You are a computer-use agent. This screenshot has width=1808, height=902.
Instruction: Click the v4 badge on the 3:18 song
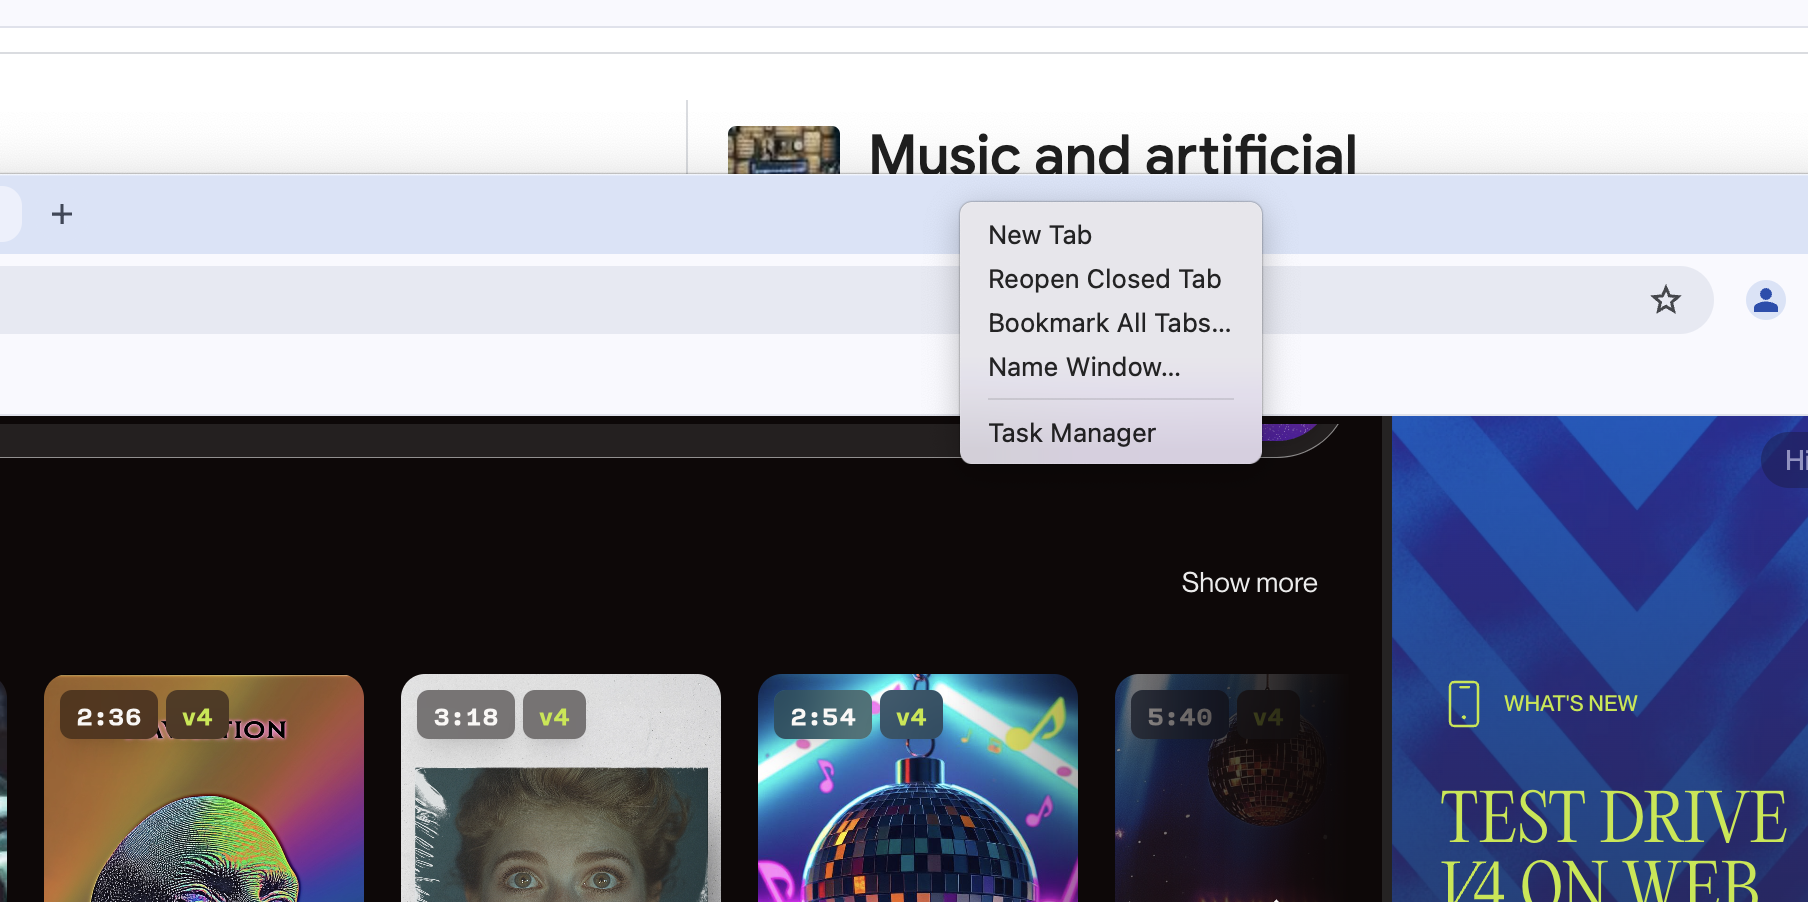[x=554, y=716]
